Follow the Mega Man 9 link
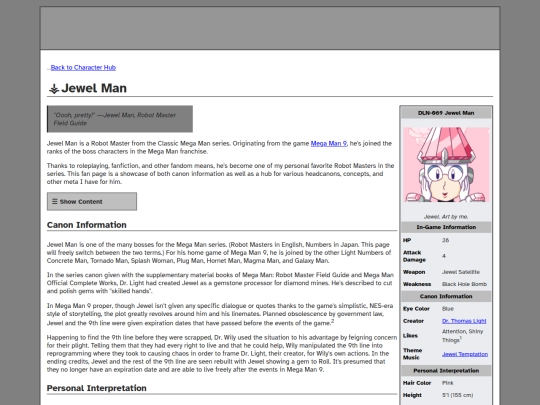 [x=329, y=143]
